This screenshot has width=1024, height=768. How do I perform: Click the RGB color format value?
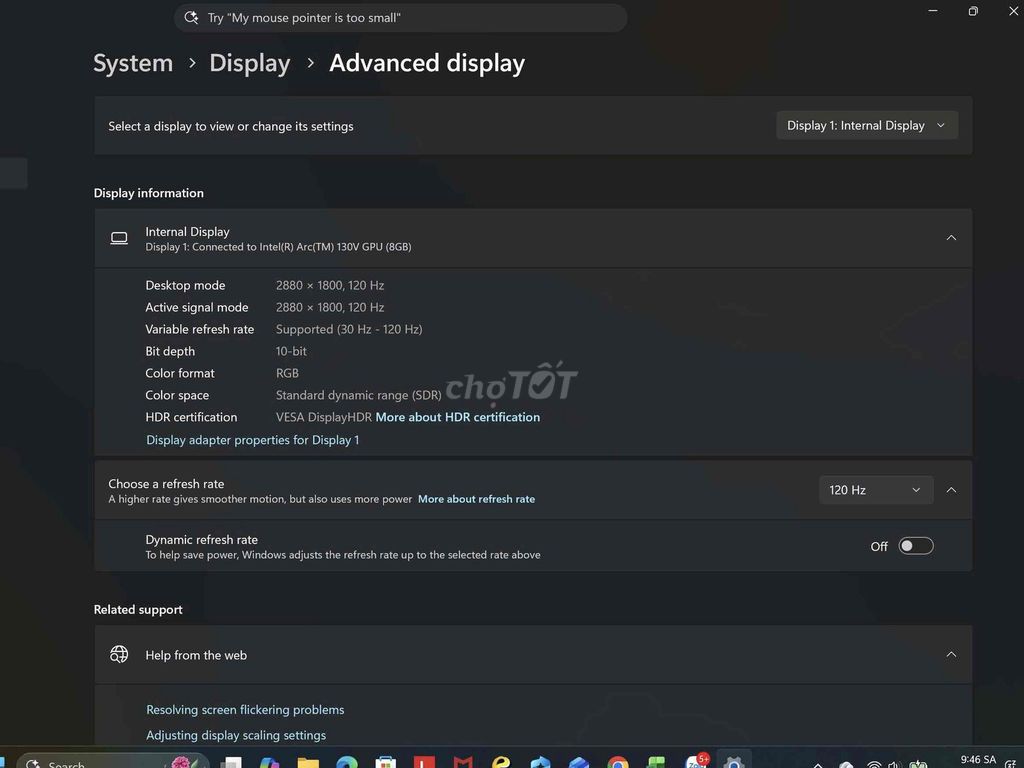pyautogui.click(x=287, y=374)
